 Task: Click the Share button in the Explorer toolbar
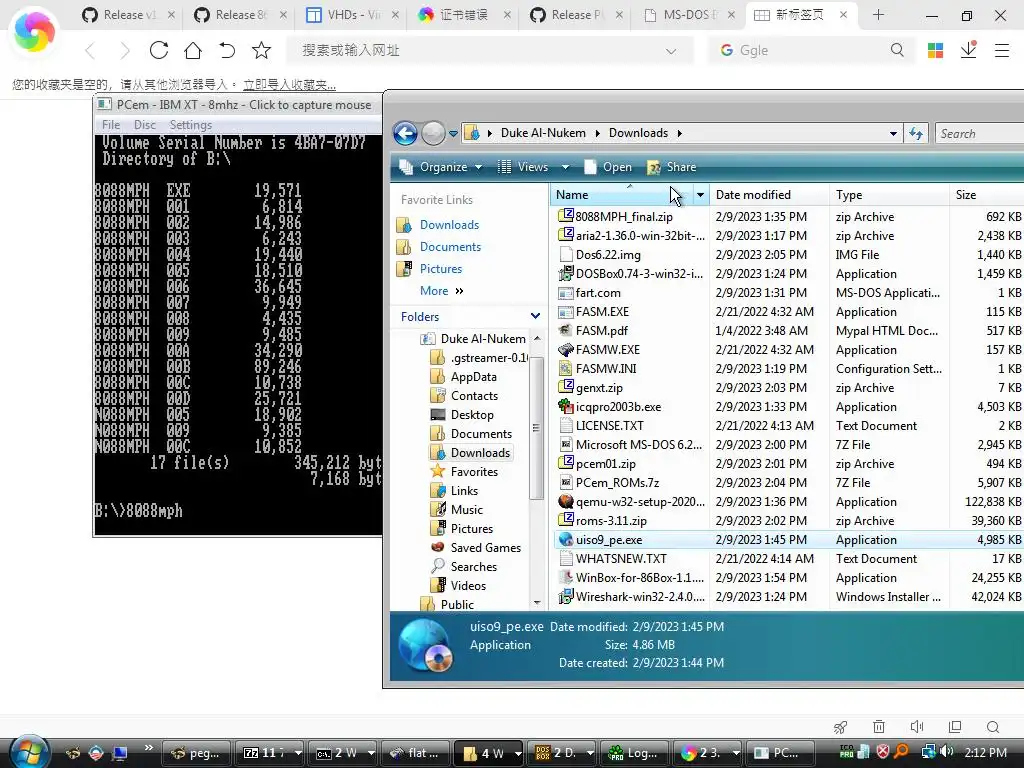click(671, 167)
